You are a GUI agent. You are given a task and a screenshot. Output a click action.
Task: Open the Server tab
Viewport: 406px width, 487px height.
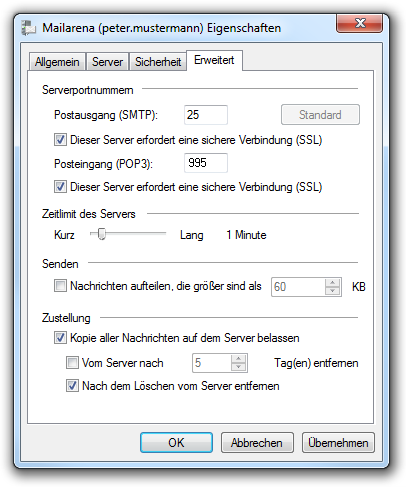coord(107,62)
